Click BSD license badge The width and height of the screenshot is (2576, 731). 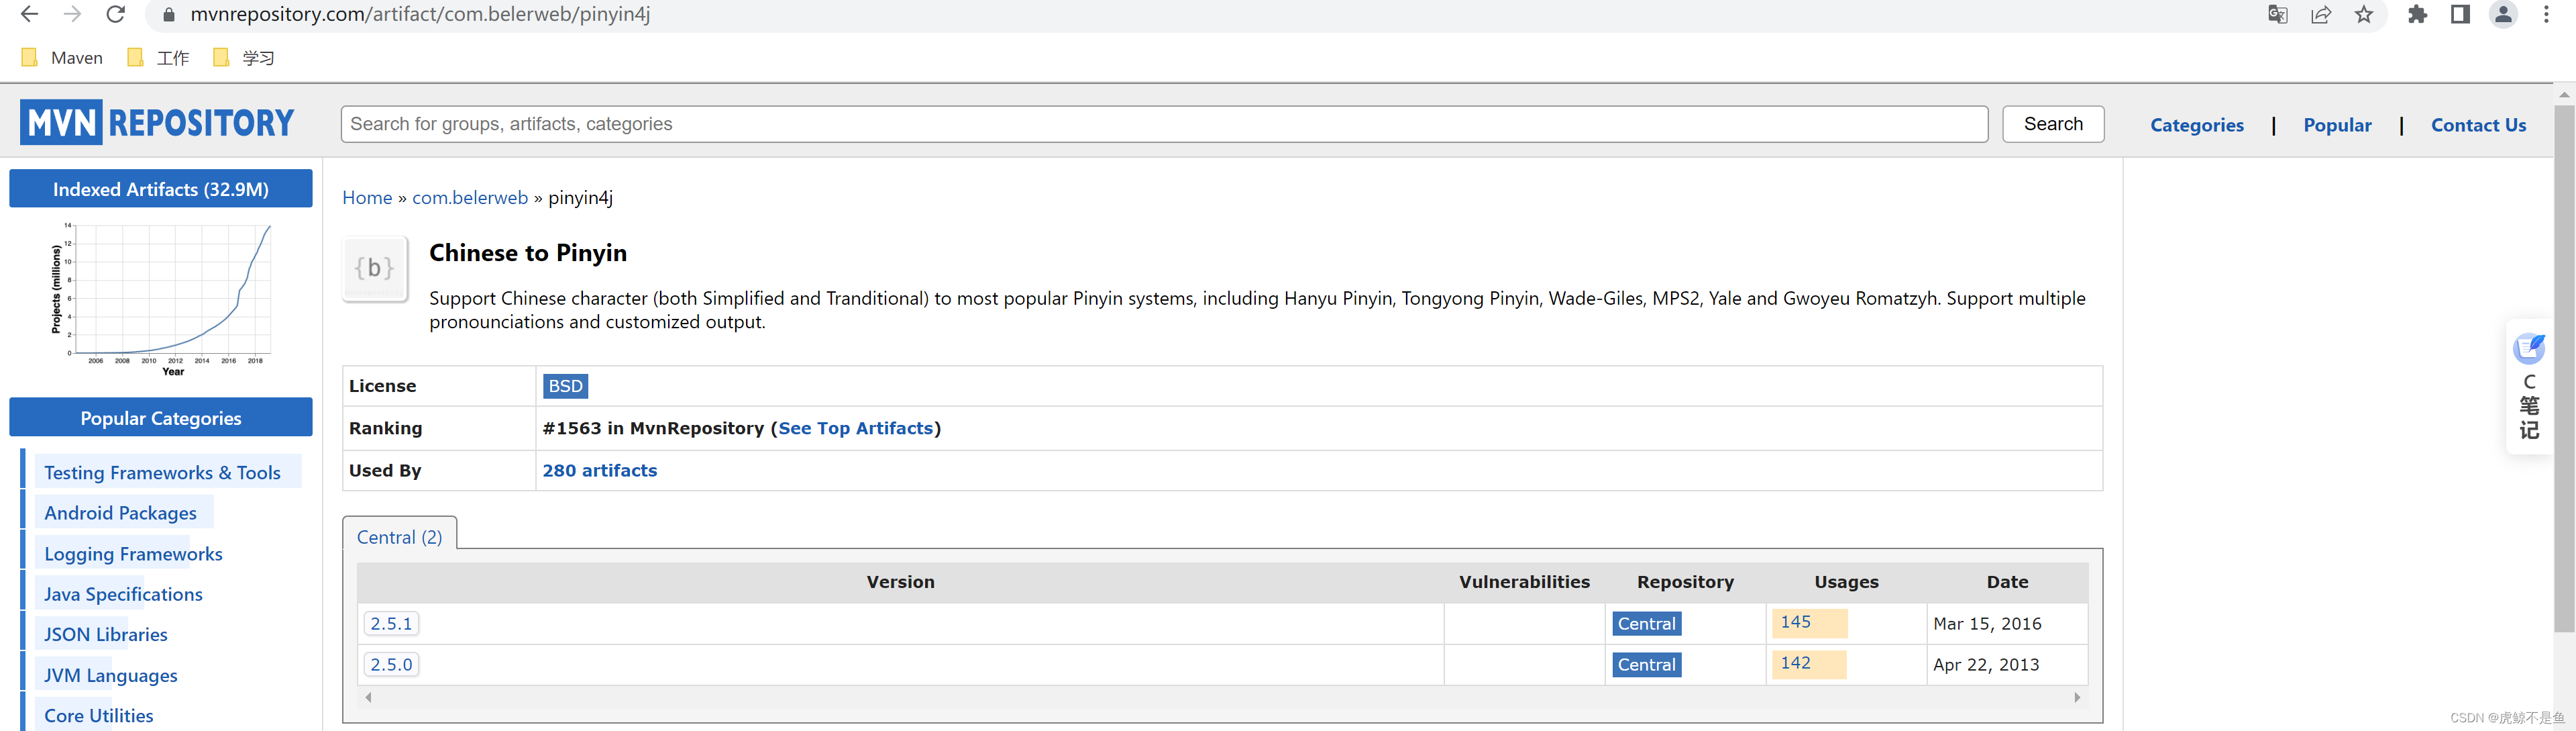click(565, 386)
